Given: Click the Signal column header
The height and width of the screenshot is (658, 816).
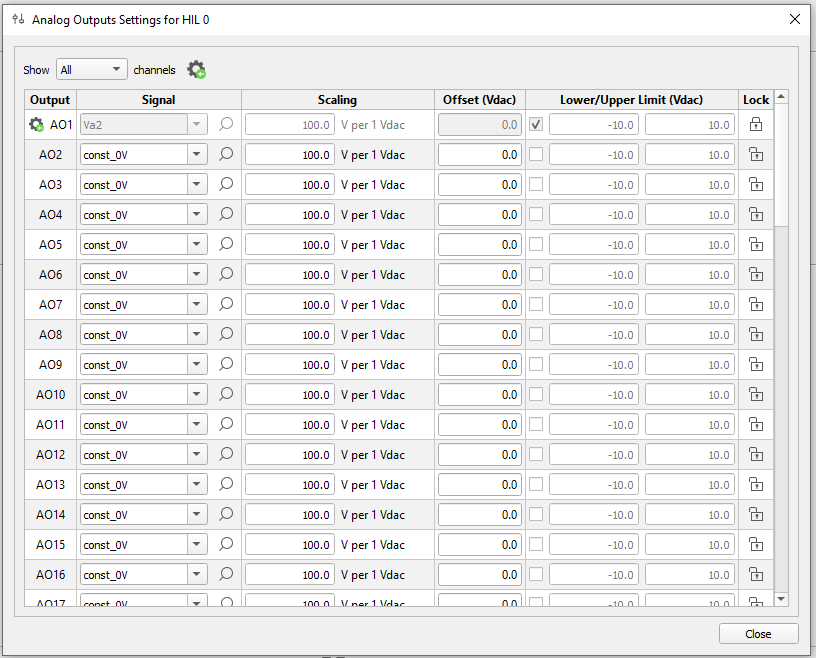Looking at the screenshot, I should (x=158, y=100).
